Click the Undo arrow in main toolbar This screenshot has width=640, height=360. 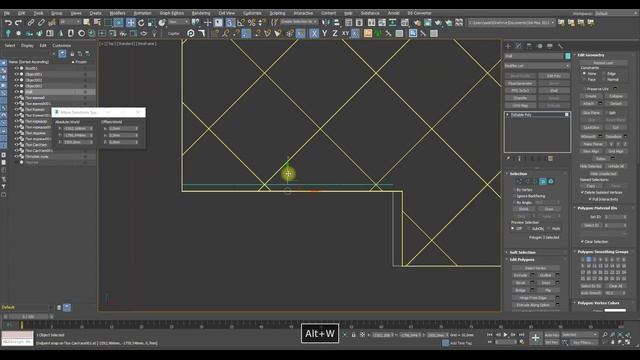pos(8,22)
